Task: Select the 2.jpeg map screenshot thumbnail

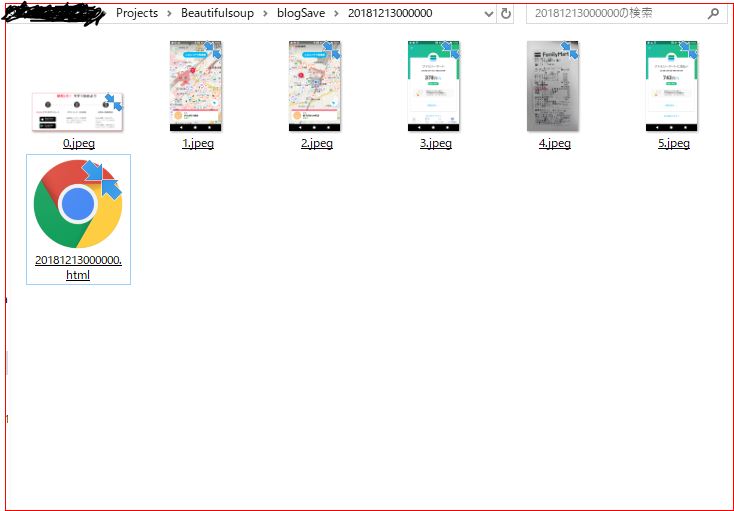Action: pos(315,86)
